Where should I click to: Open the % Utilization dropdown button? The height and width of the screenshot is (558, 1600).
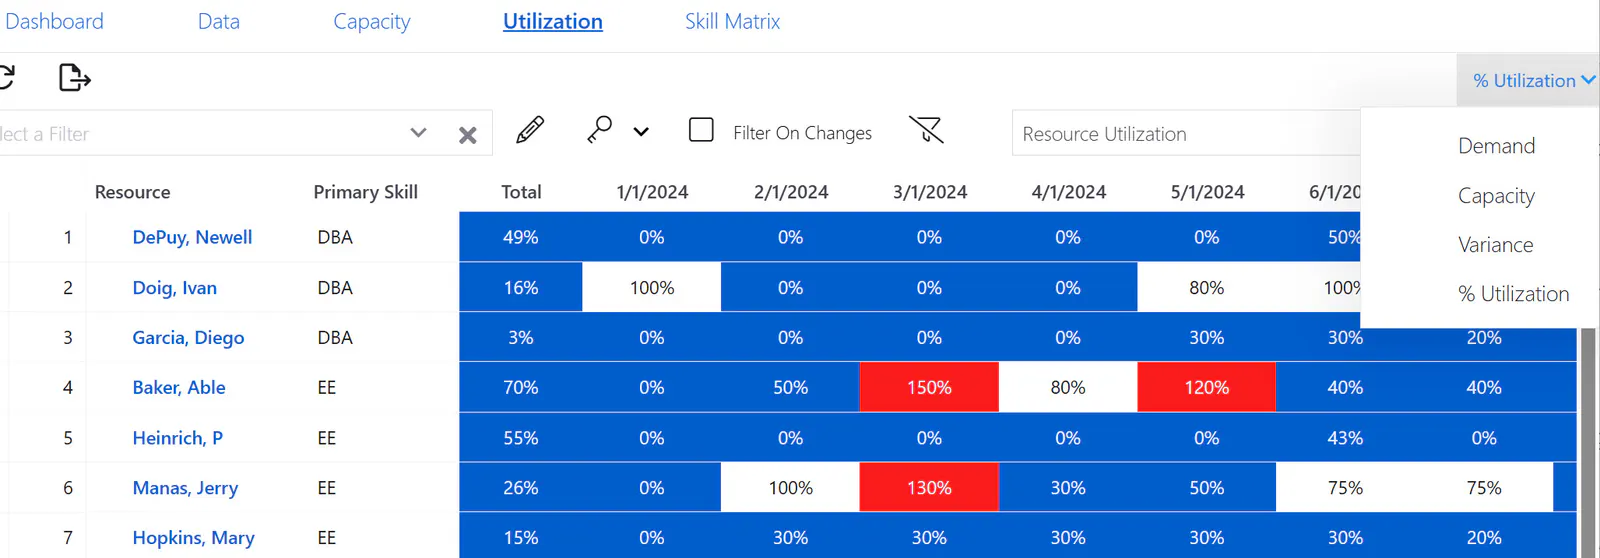1530,80
